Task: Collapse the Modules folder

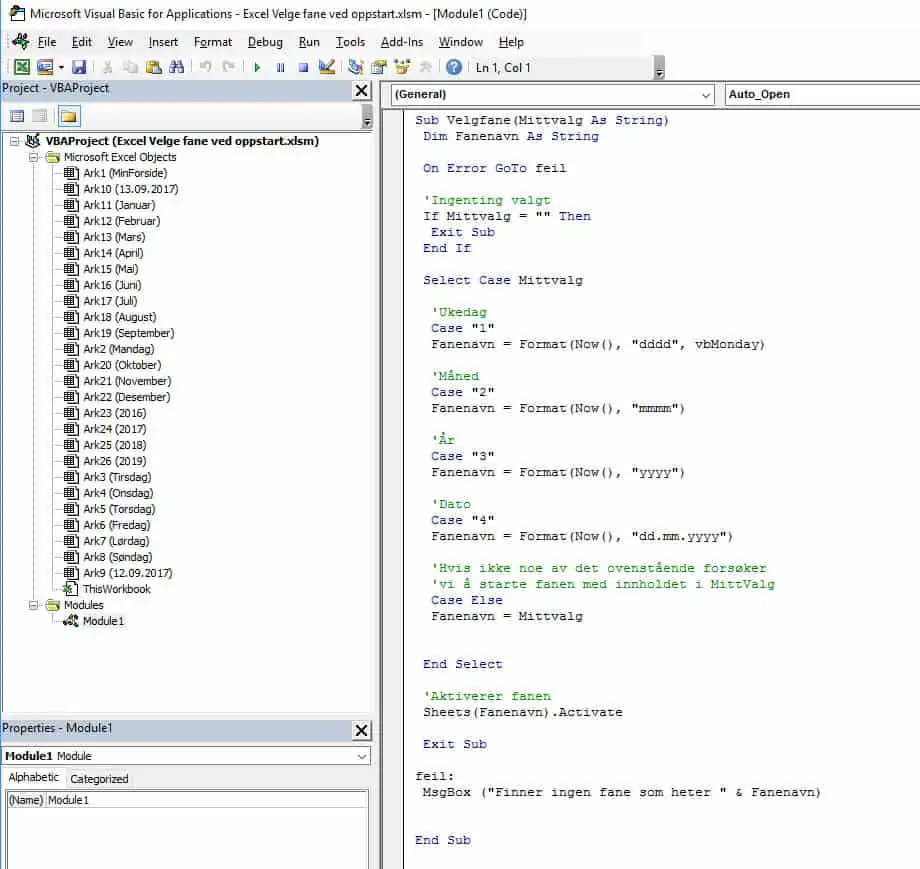Action: [33, 605]
